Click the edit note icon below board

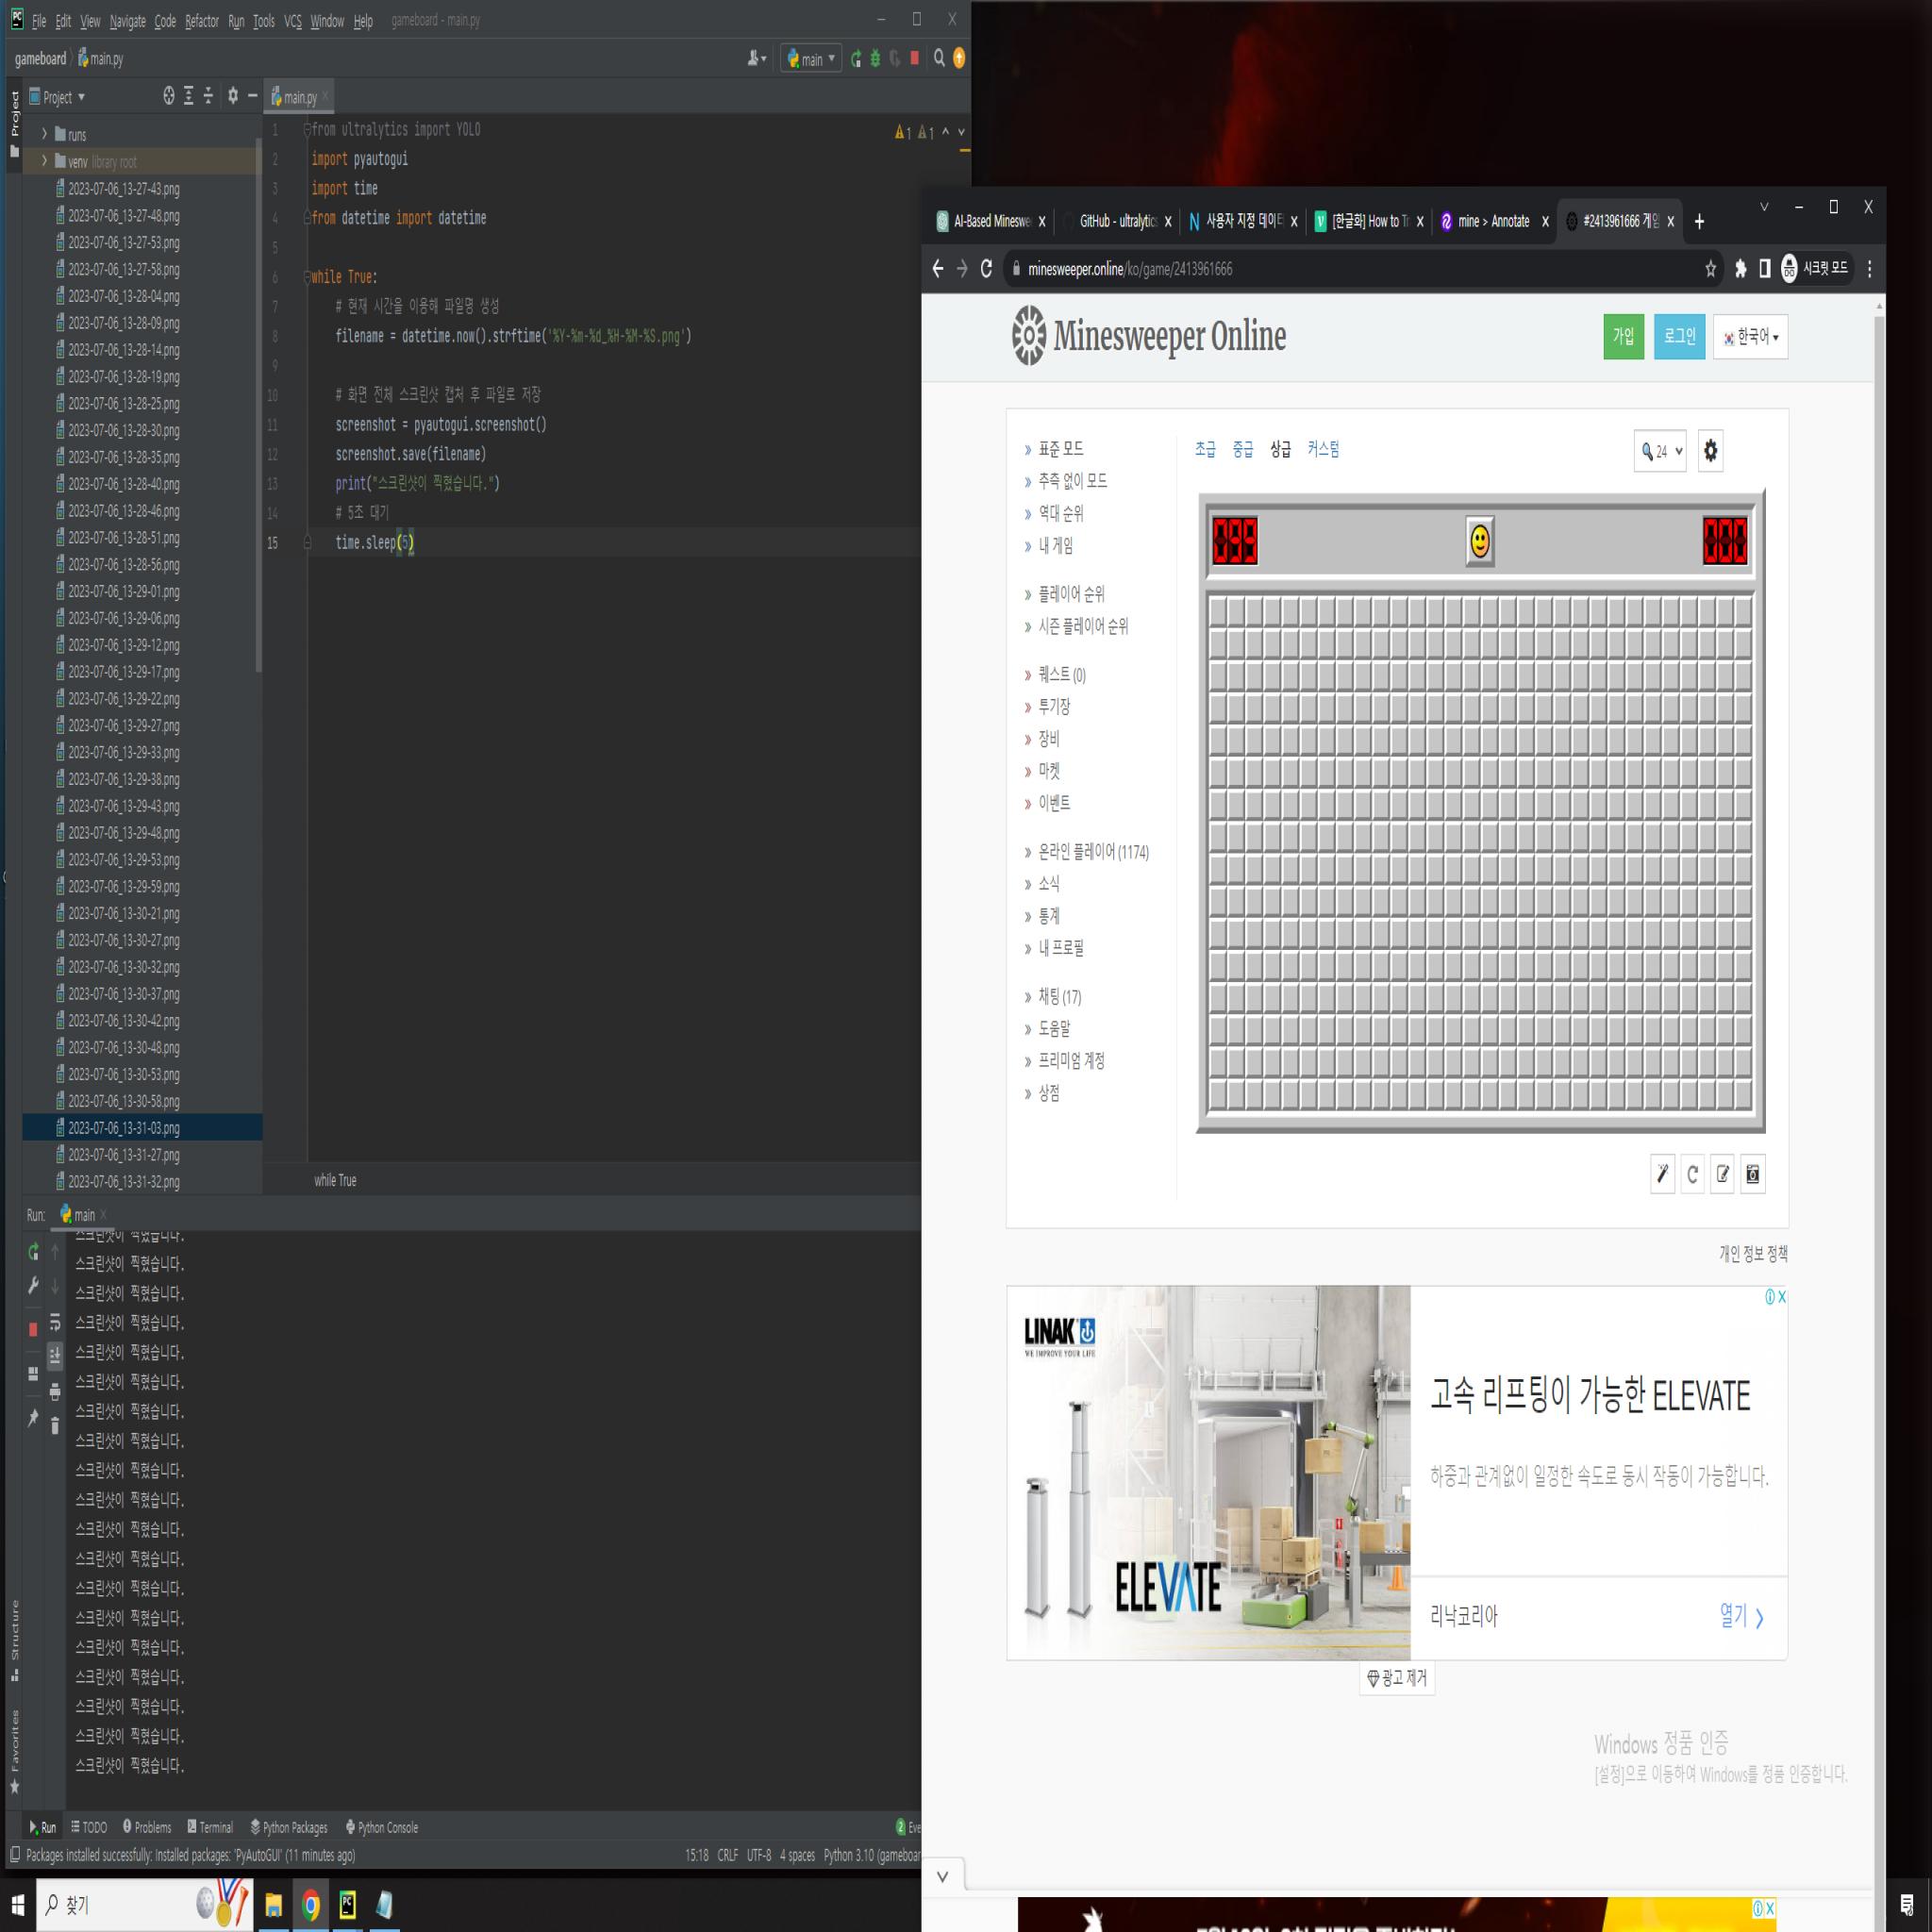(x=1722, y=1174)
